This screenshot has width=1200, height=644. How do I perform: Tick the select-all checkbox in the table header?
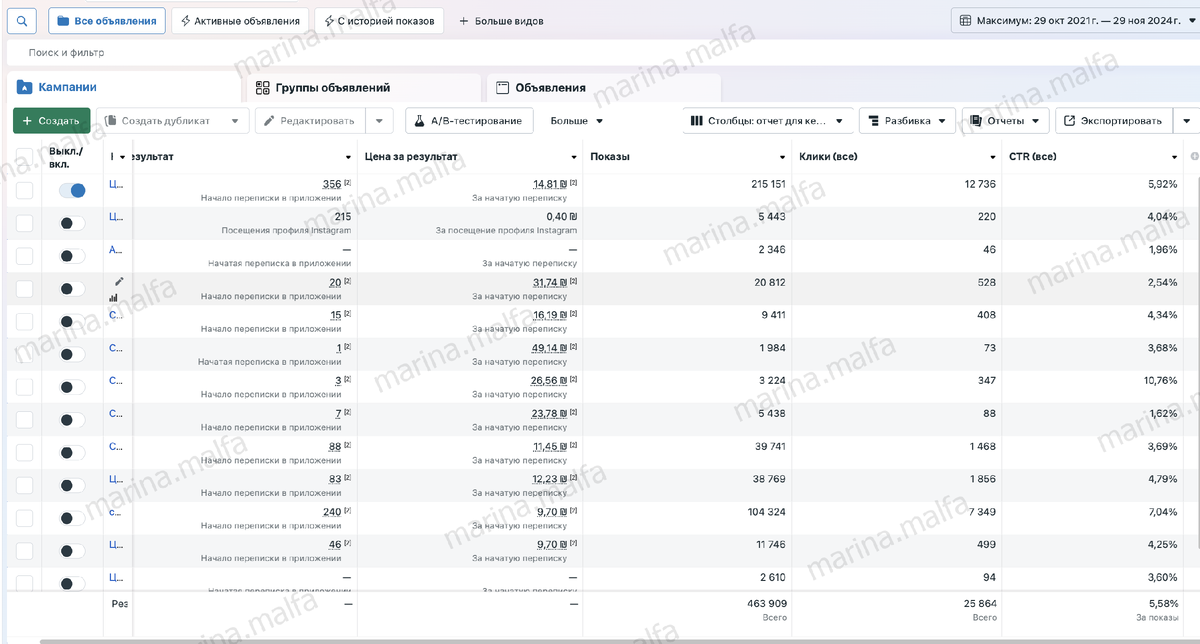coord(24,157)
